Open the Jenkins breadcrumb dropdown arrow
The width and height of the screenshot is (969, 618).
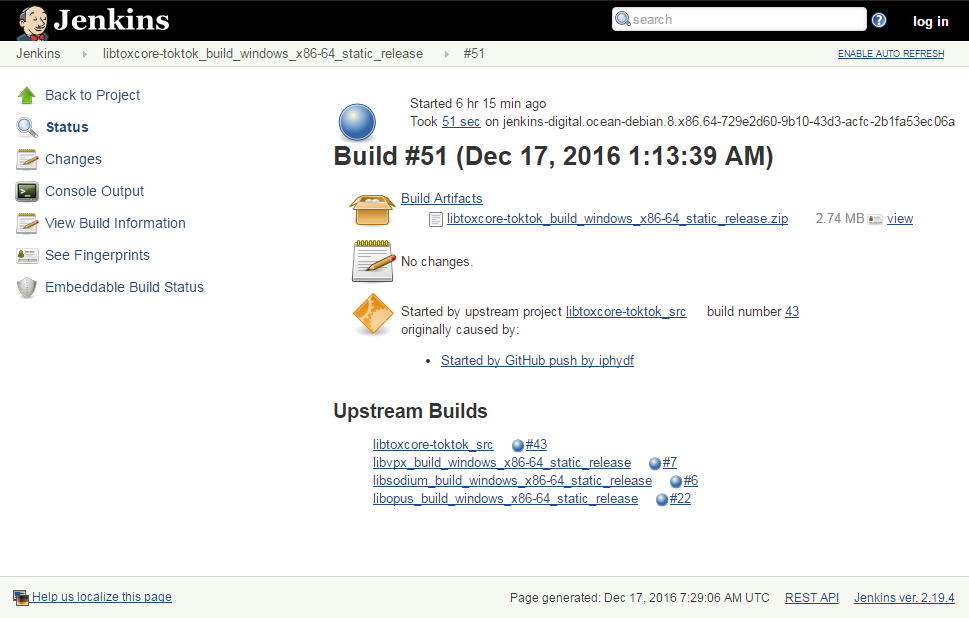click(x=85, y=54)
